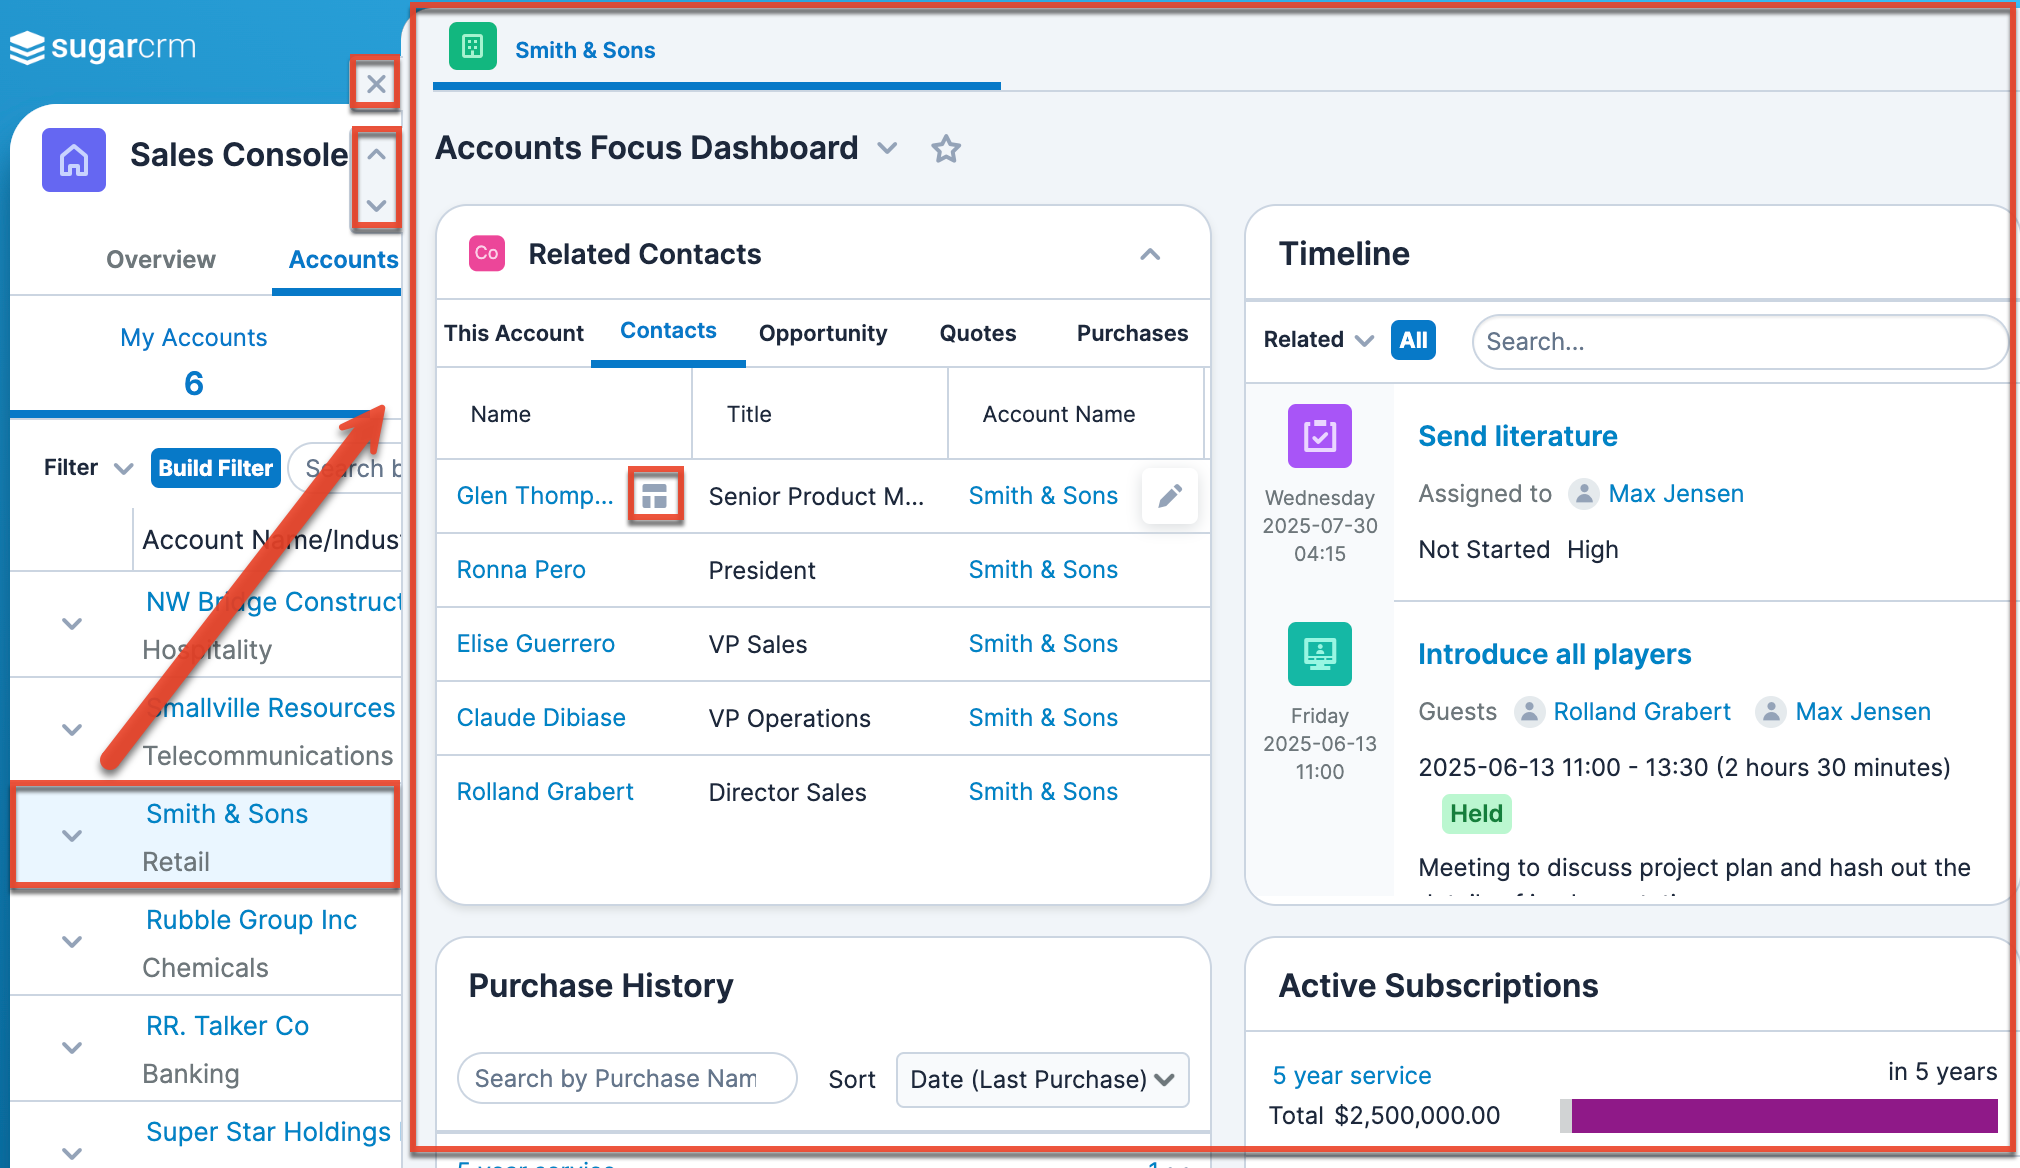This screenshot has width=2020, height=1168.
Task: Select the This Account tab in Related Contacts
Action: point(514,334)
